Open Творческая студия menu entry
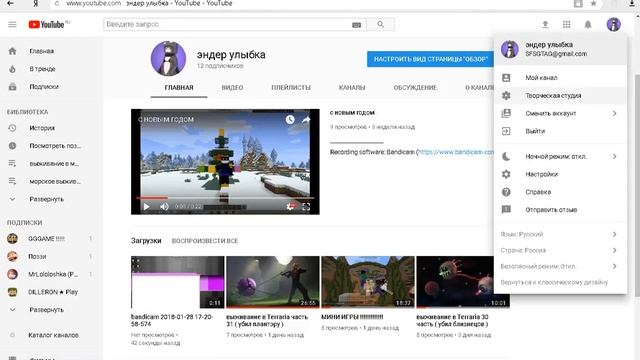The width and height of the screenshot is (640, 360). coord(559,96)
